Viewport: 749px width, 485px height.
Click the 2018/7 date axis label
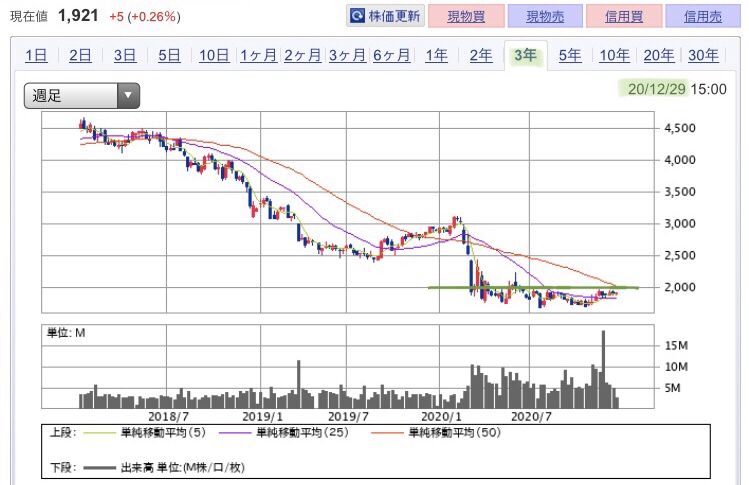click(168, 417)
